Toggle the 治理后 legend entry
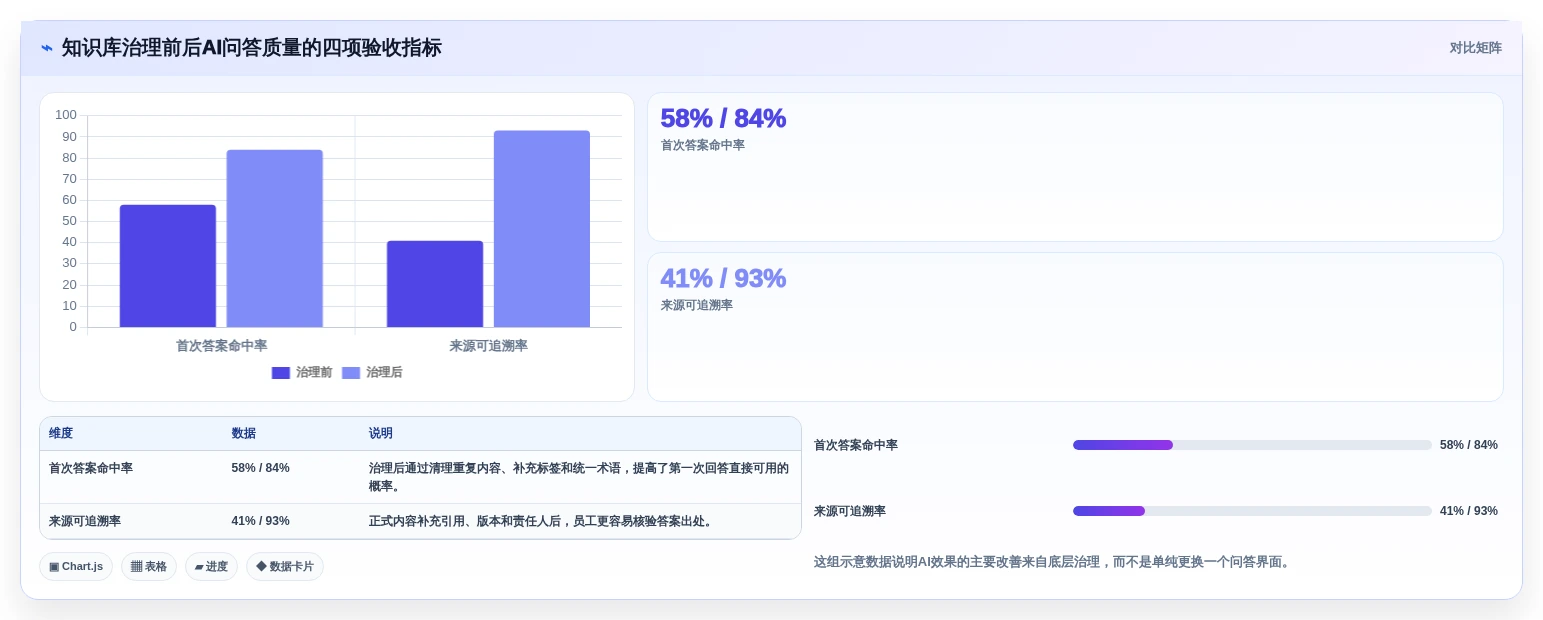 click(372, 372)
